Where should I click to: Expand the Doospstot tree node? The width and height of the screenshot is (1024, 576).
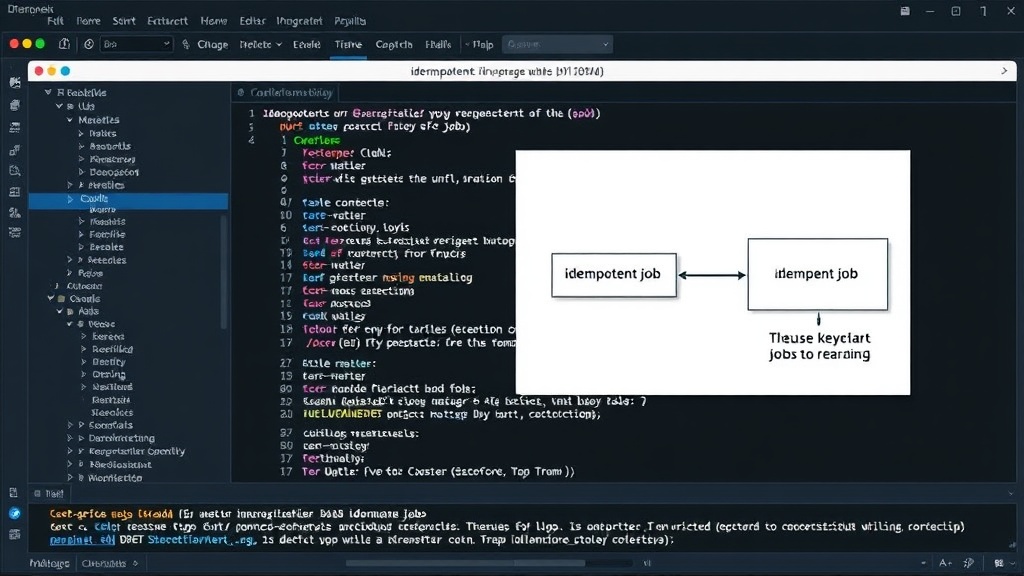[82, 172]
